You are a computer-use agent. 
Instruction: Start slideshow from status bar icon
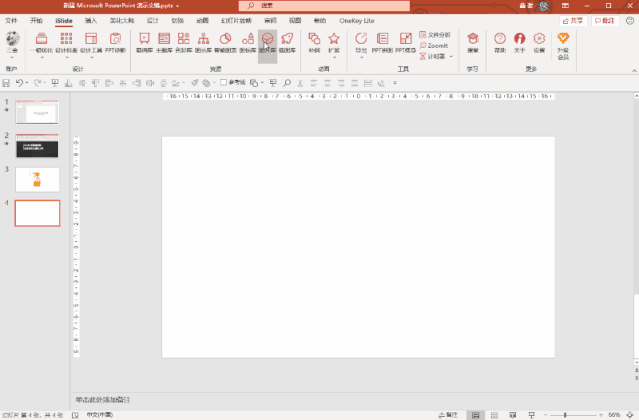[531, 415]
